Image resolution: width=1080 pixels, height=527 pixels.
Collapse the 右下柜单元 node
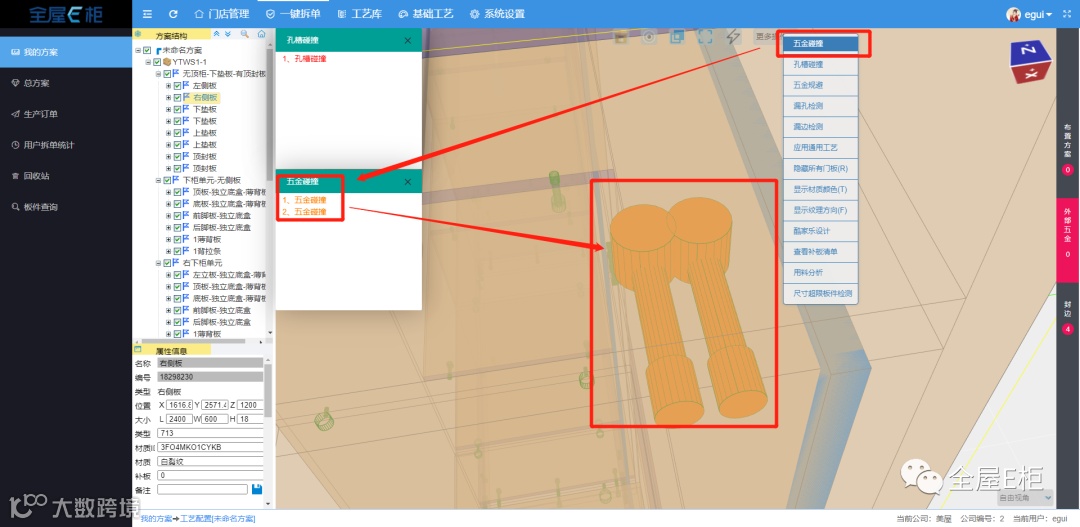pyautogui.click(x=158, y=263)
